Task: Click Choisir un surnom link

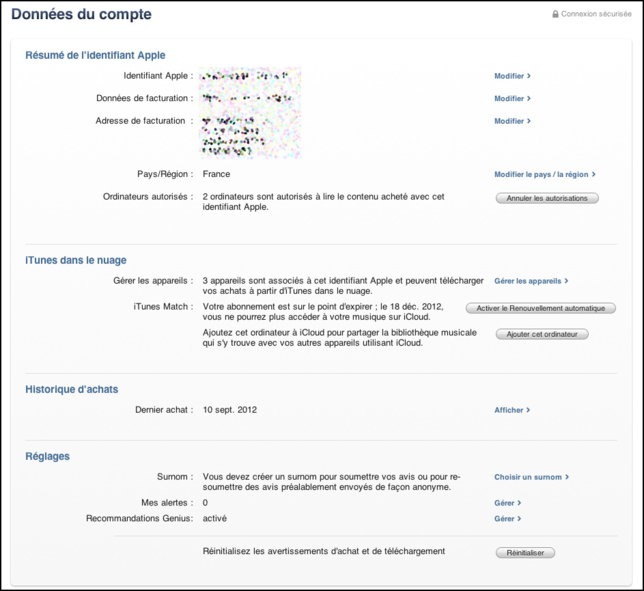Action: (x=531, y=477)
